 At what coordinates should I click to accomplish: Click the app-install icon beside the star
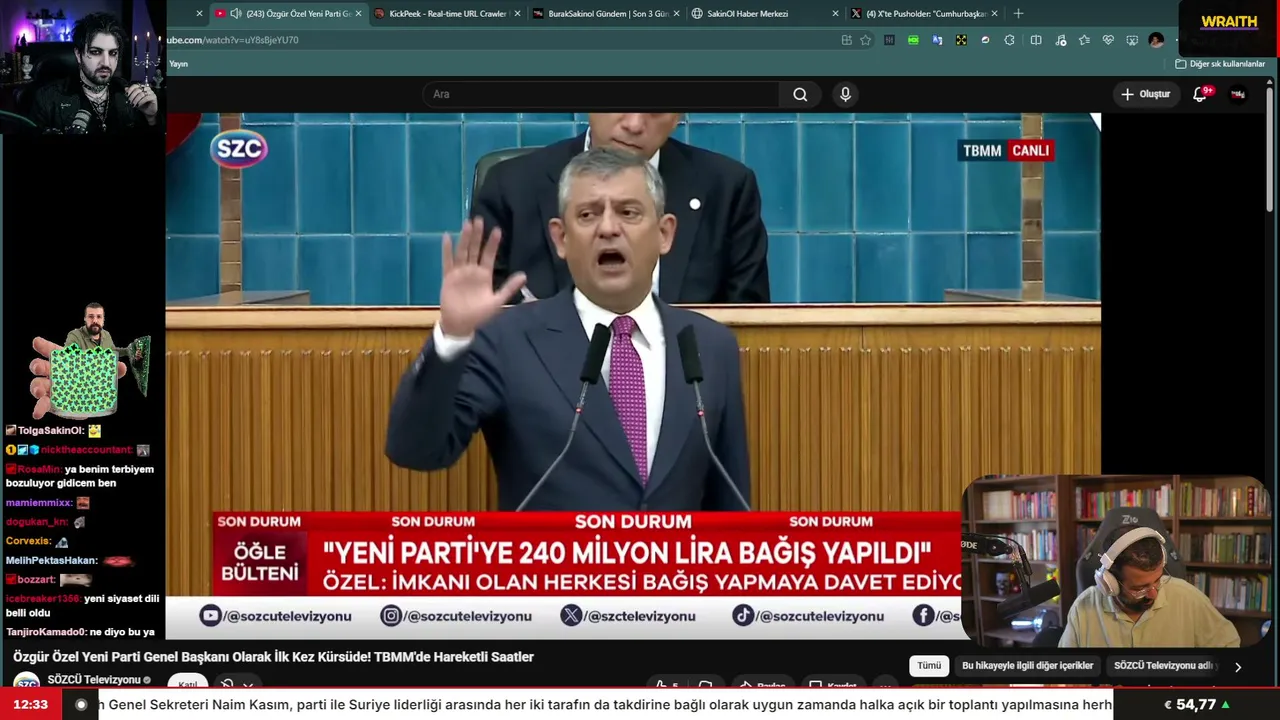point(846,40)
